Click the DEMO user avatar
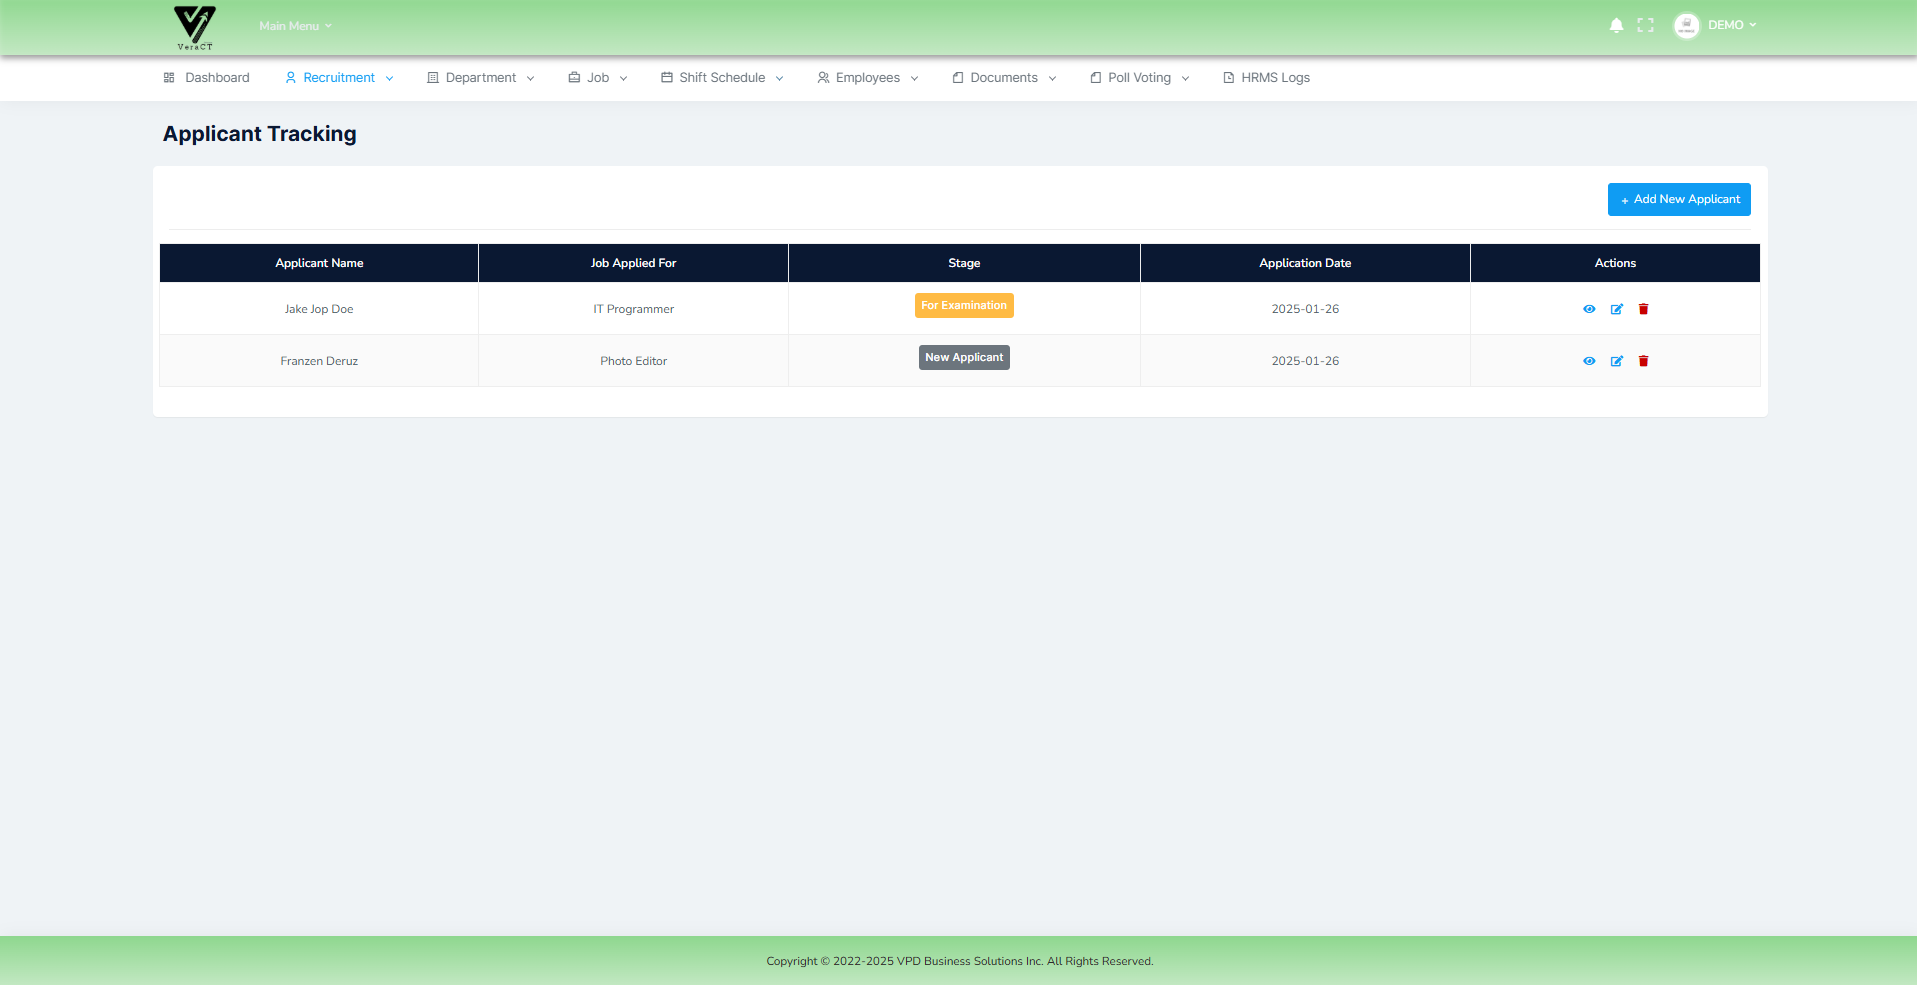Screen dimensions: 1917x985 coord(1686,25)
